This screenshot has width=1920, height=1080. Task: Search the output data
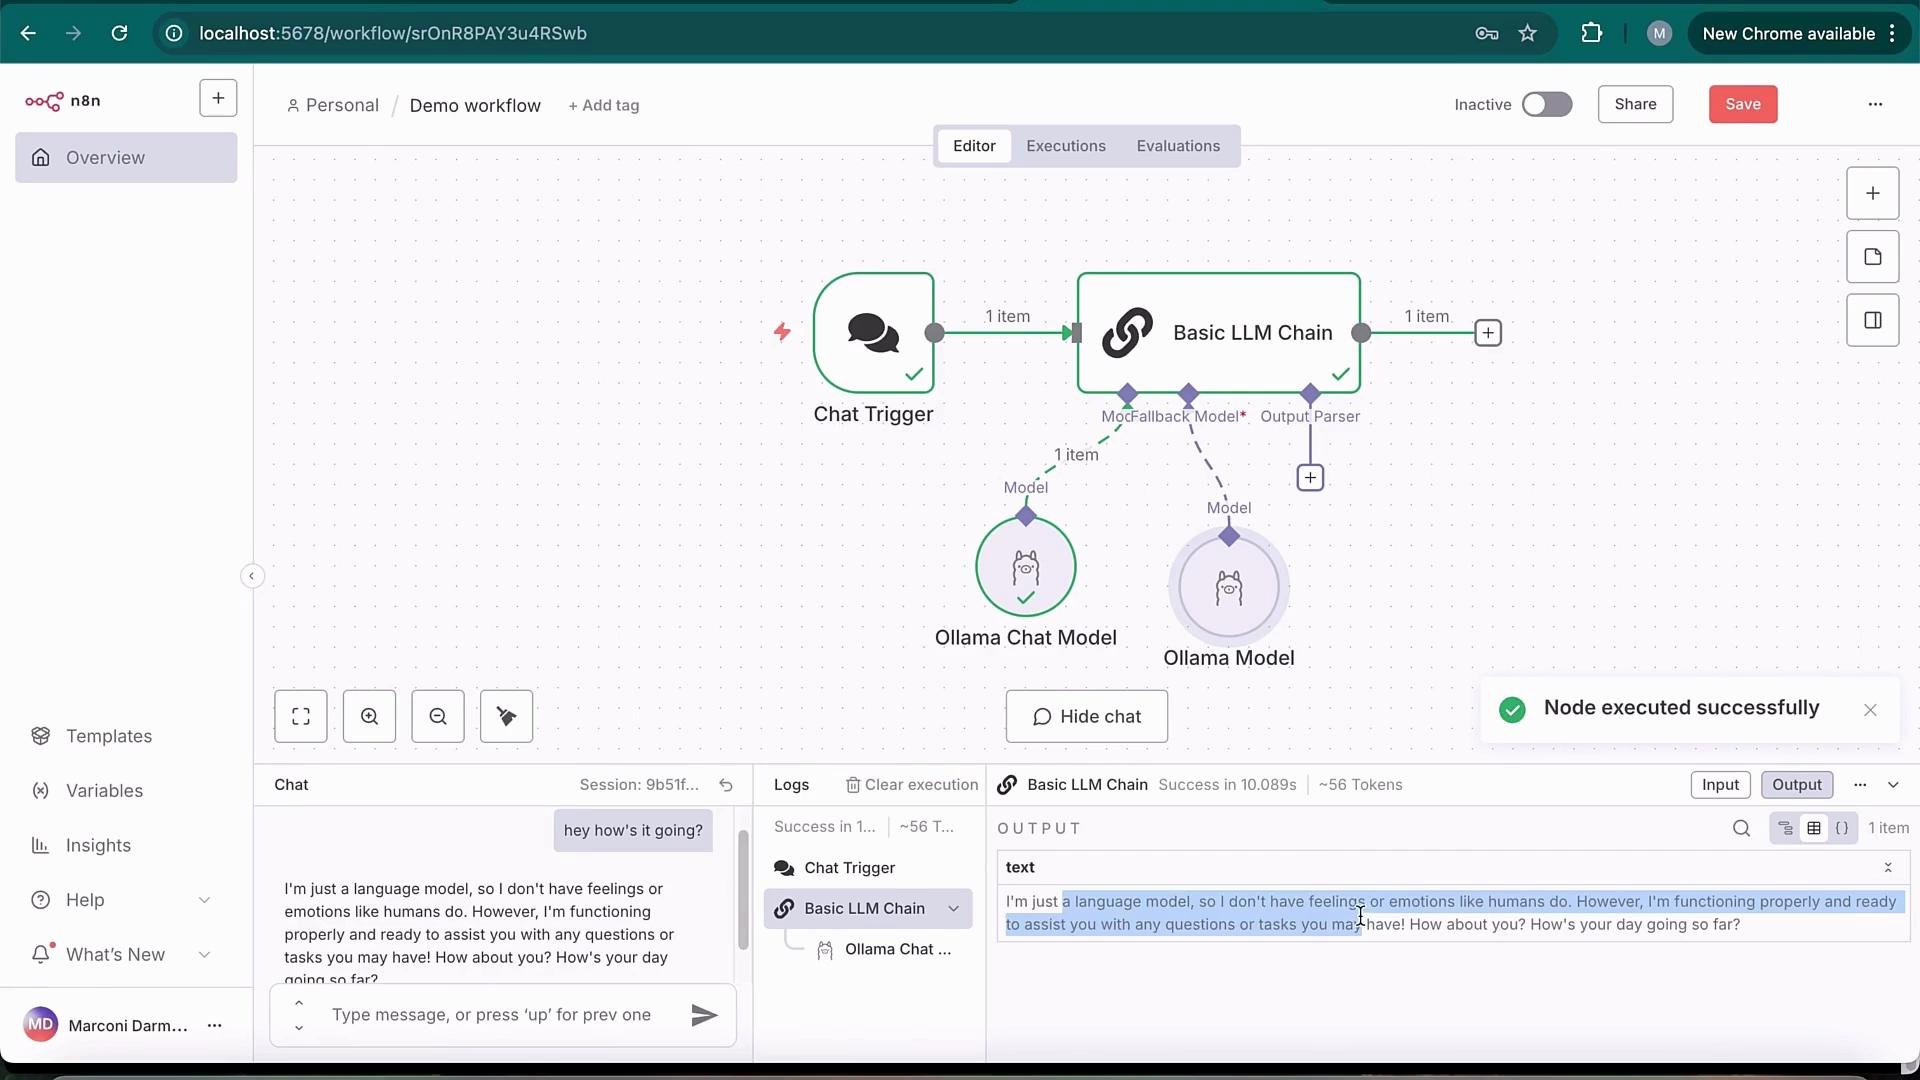point(1741,828)
